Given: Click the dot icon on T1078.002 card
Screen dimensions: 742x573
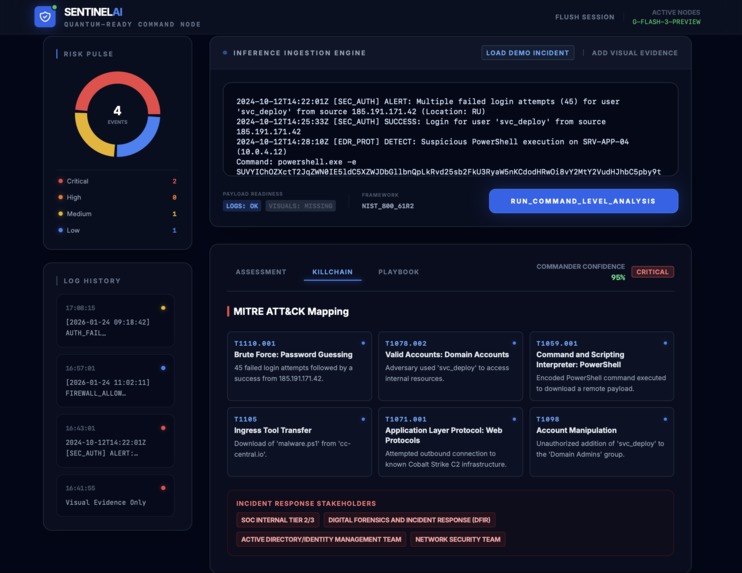Looking at the screenshot, I should (x=514, y=344).
